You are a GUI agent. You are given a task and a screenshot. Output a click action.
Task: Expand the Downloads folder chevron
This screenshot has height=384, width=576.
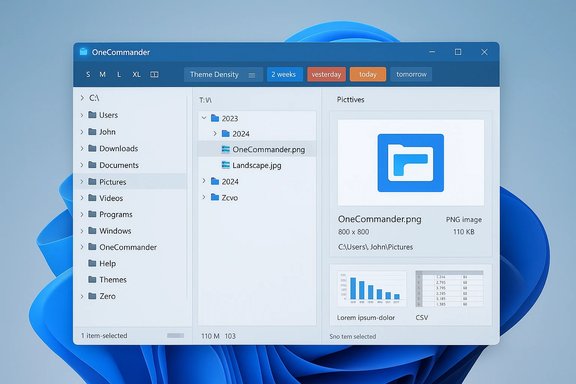pos(82,148)
